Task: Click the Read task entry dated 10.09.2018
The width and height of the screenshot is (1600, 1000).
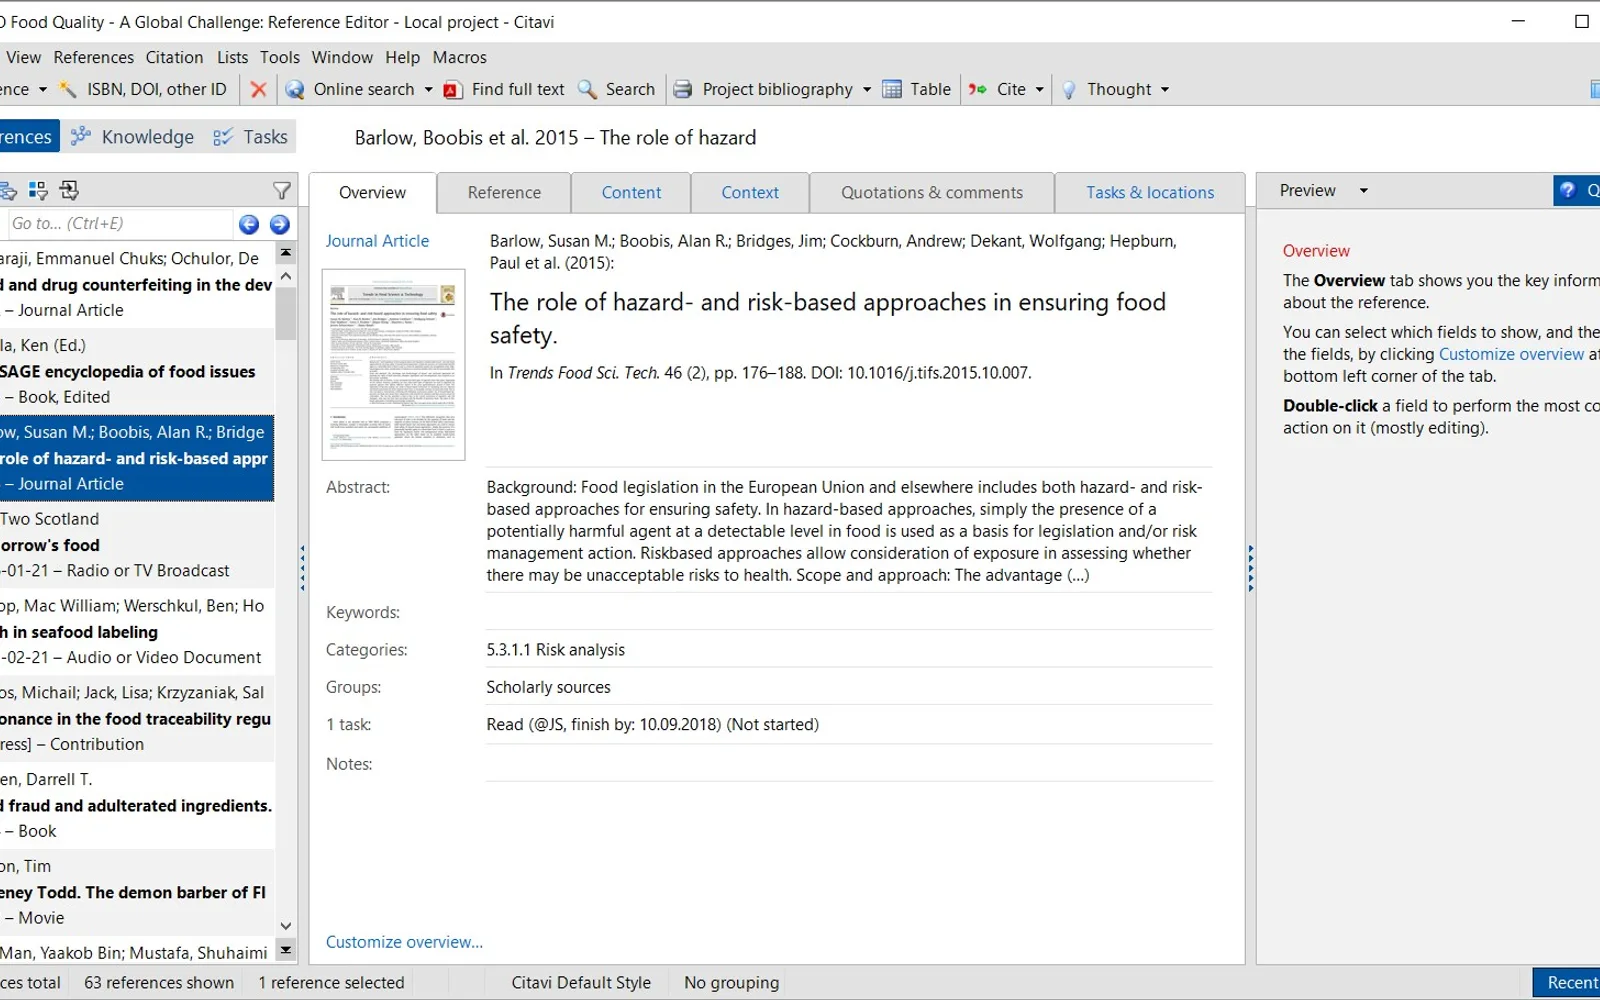Action: 652,725
